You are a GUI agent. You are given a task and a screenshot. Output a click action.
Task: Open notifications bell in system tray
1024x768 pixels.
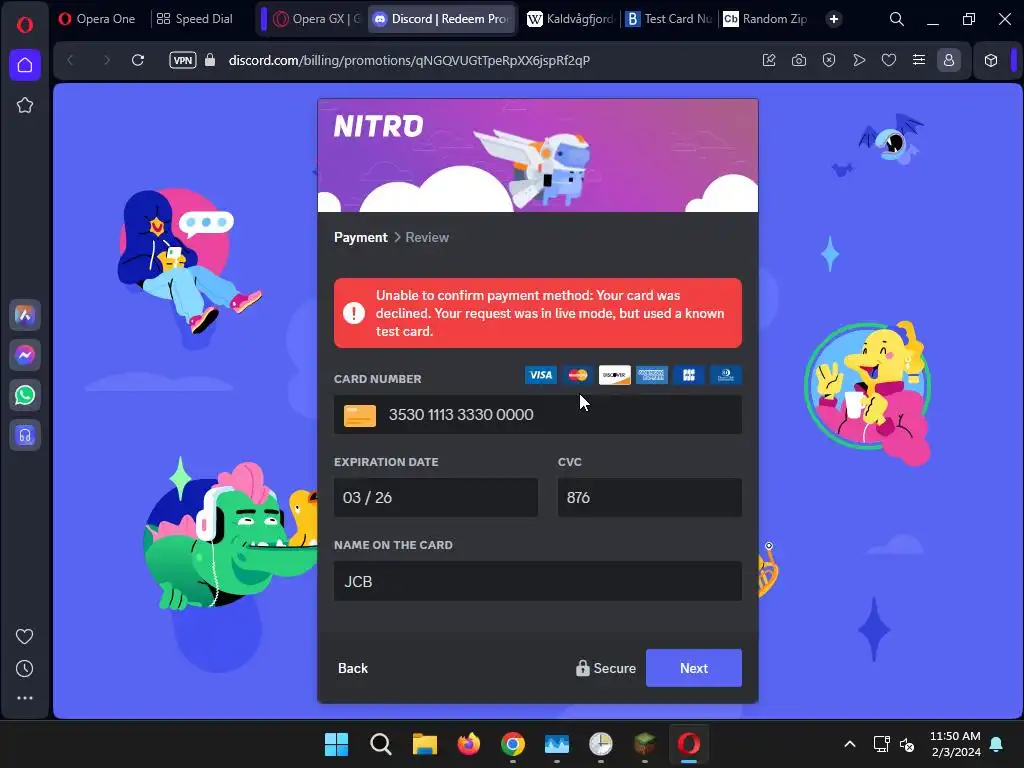tap(997, 744)
